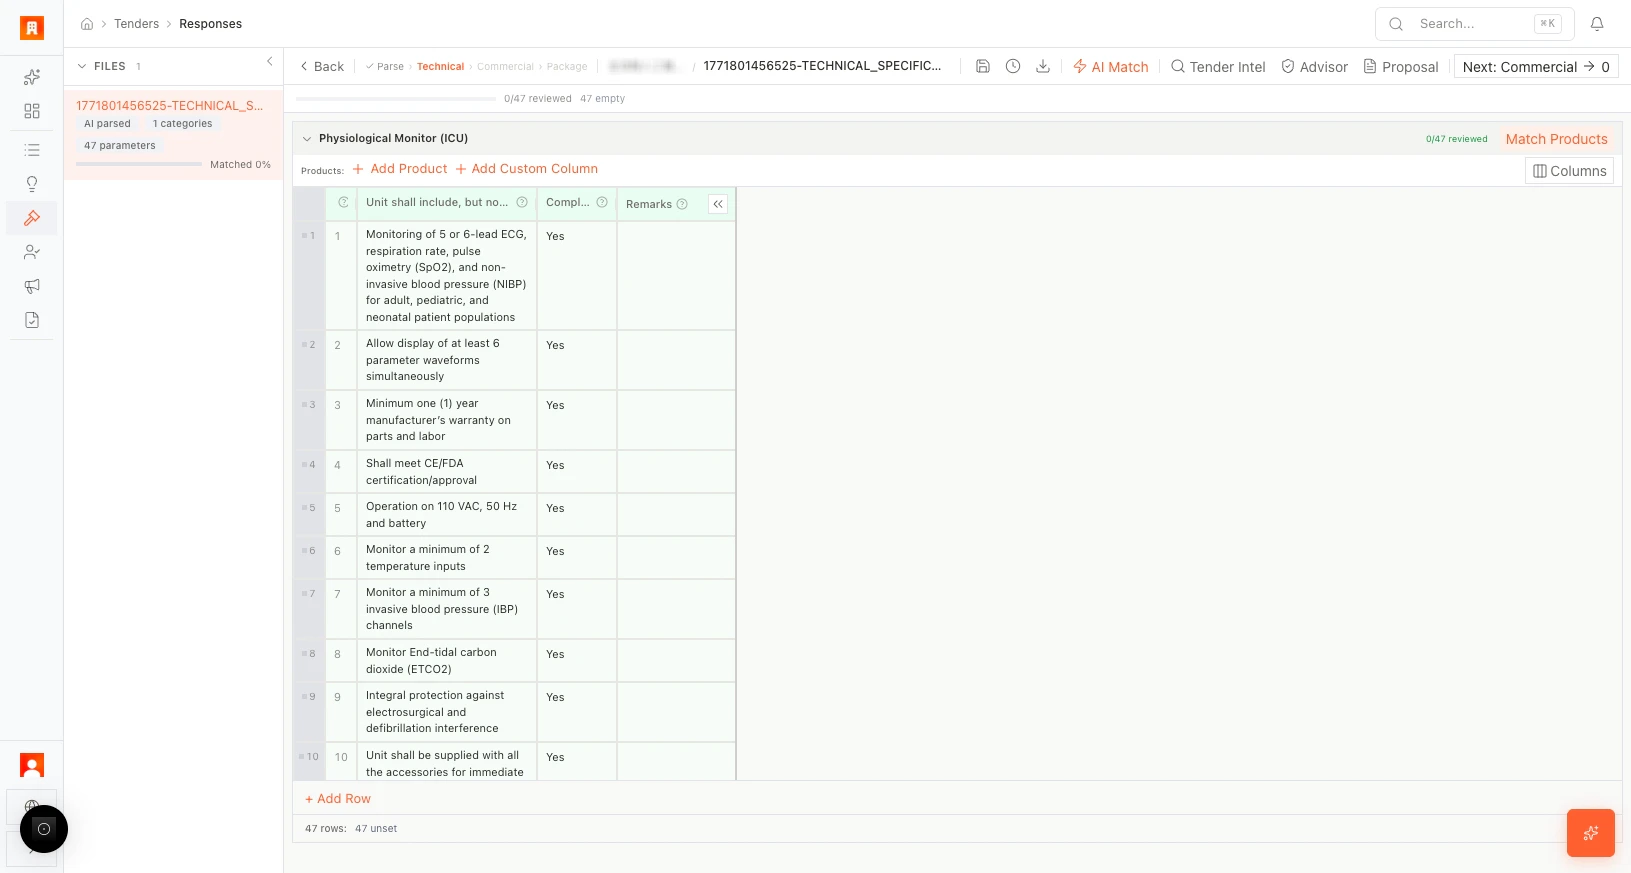Open the lightbulb icon in left sidebar
This screenshot has height=873, width=1631.
tap(32, 184)
